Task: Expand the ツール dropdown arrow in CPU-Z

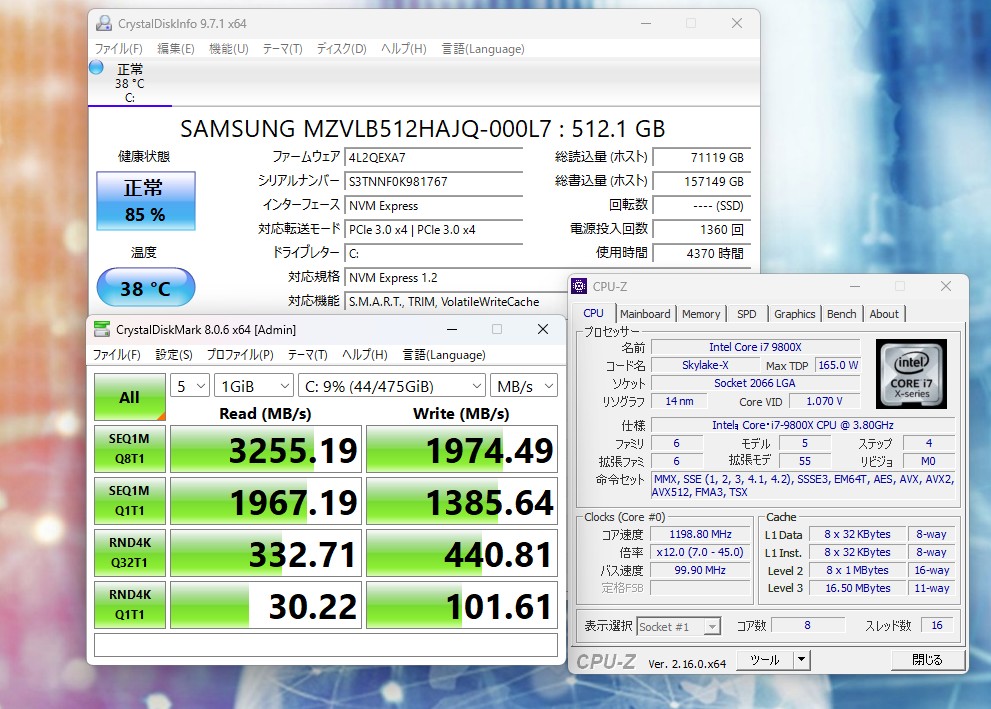Action: pos(801,660)
